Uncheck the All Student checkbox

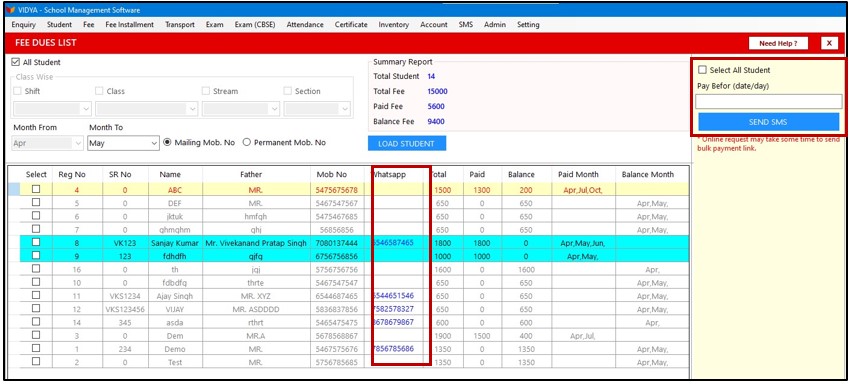[16, 62]
